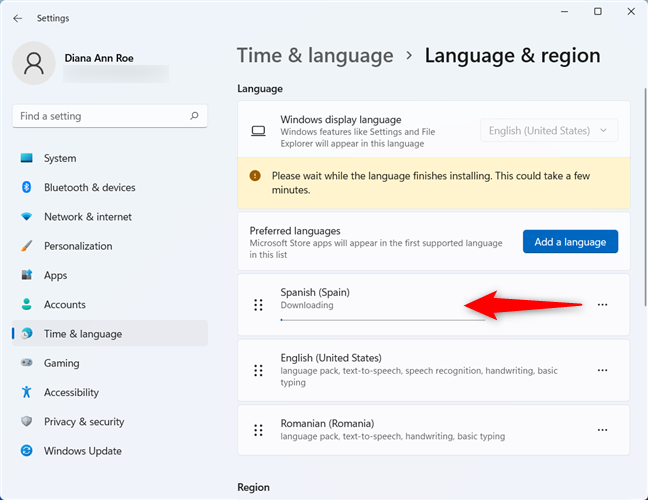Click Romanian (Romania) language name
The image size is (648, 500).
tap(327, 424)
